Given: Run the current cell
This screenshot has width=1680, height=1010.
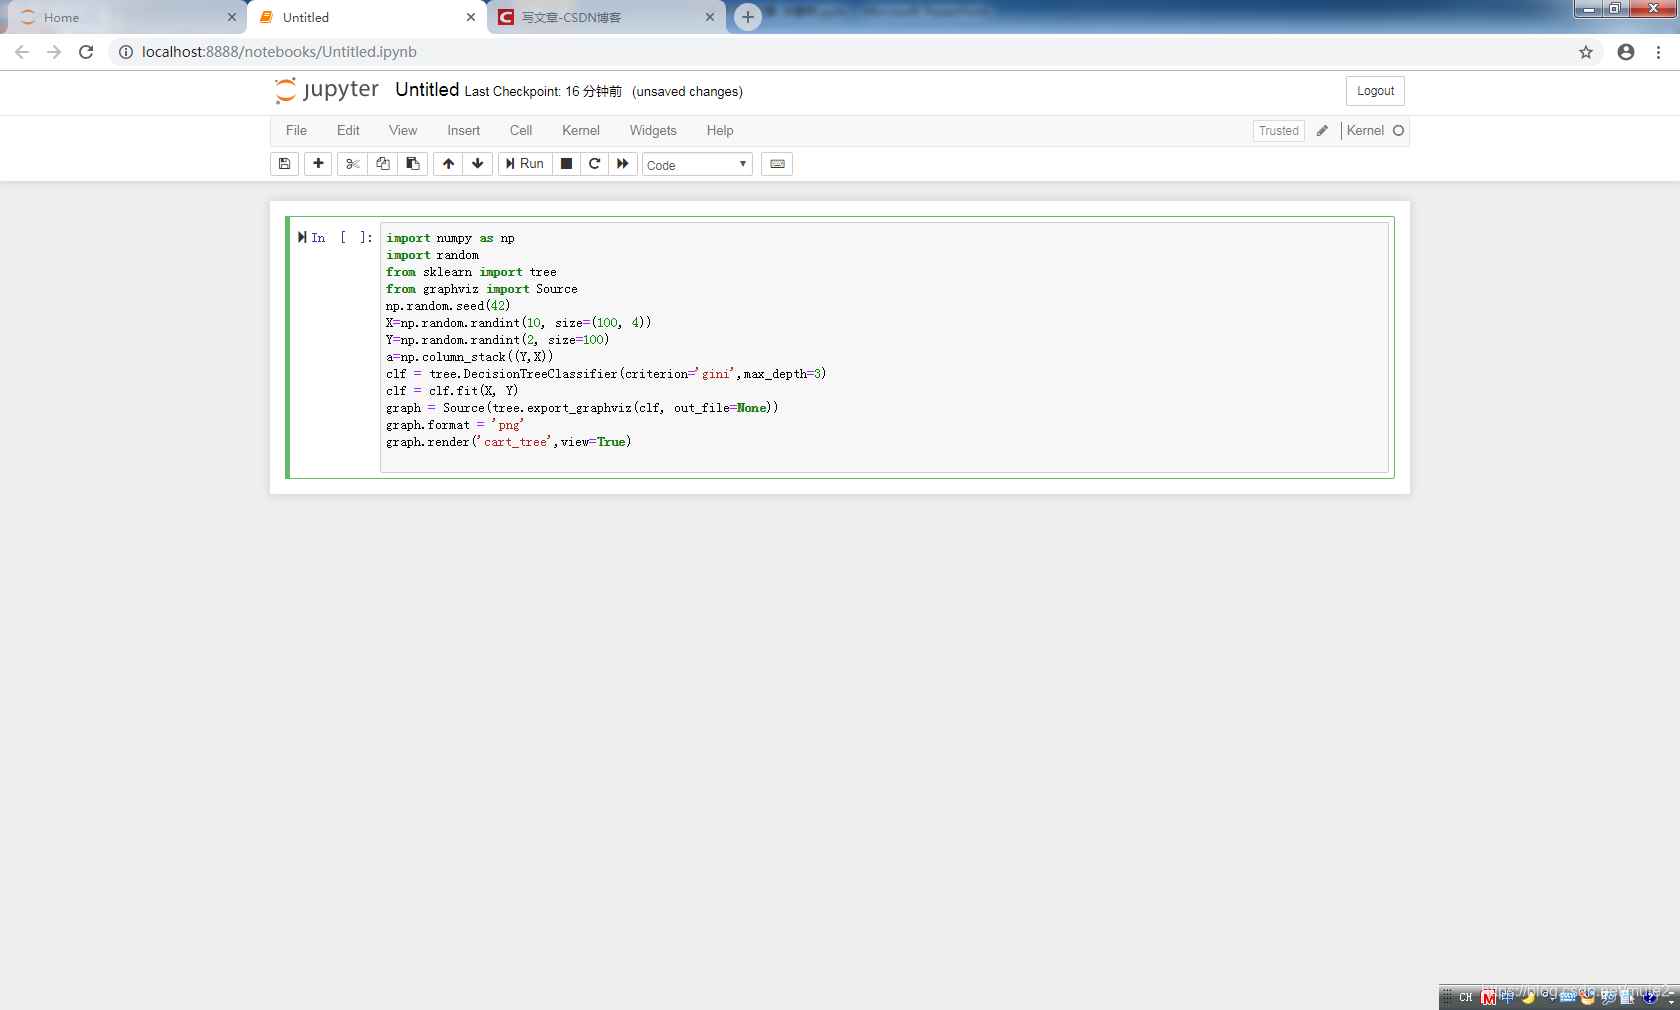Looking at the screenshot, I should [525, 164].
